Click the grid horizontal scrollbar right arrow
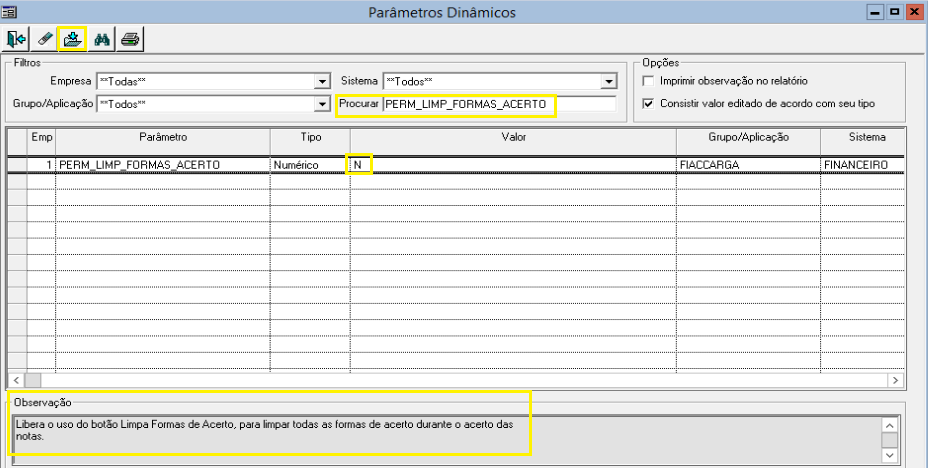928x468 pixels. (896, 380)
